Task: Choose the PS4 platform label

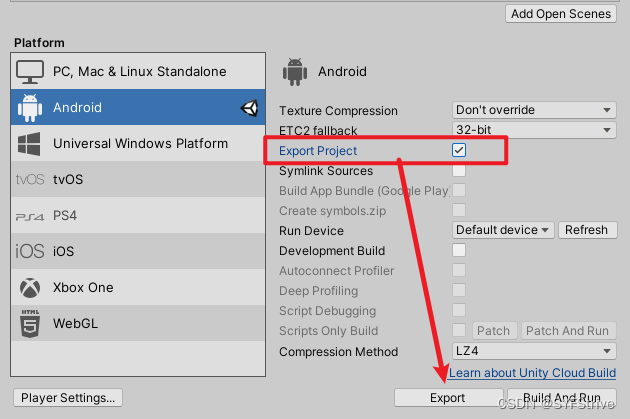Action: (65, 216)
